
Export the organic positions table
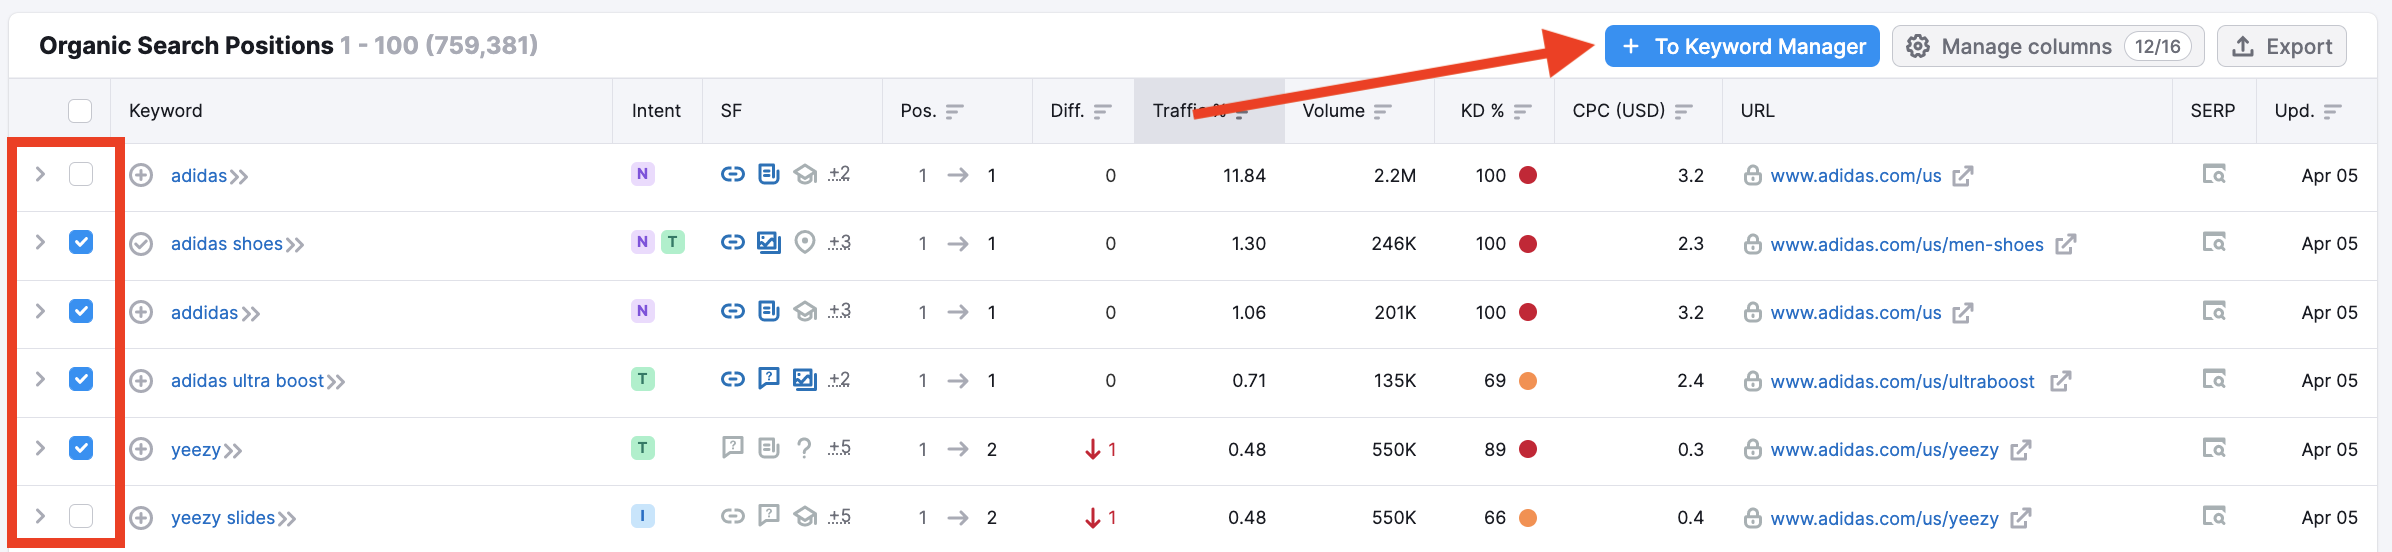pos(2282,46)
